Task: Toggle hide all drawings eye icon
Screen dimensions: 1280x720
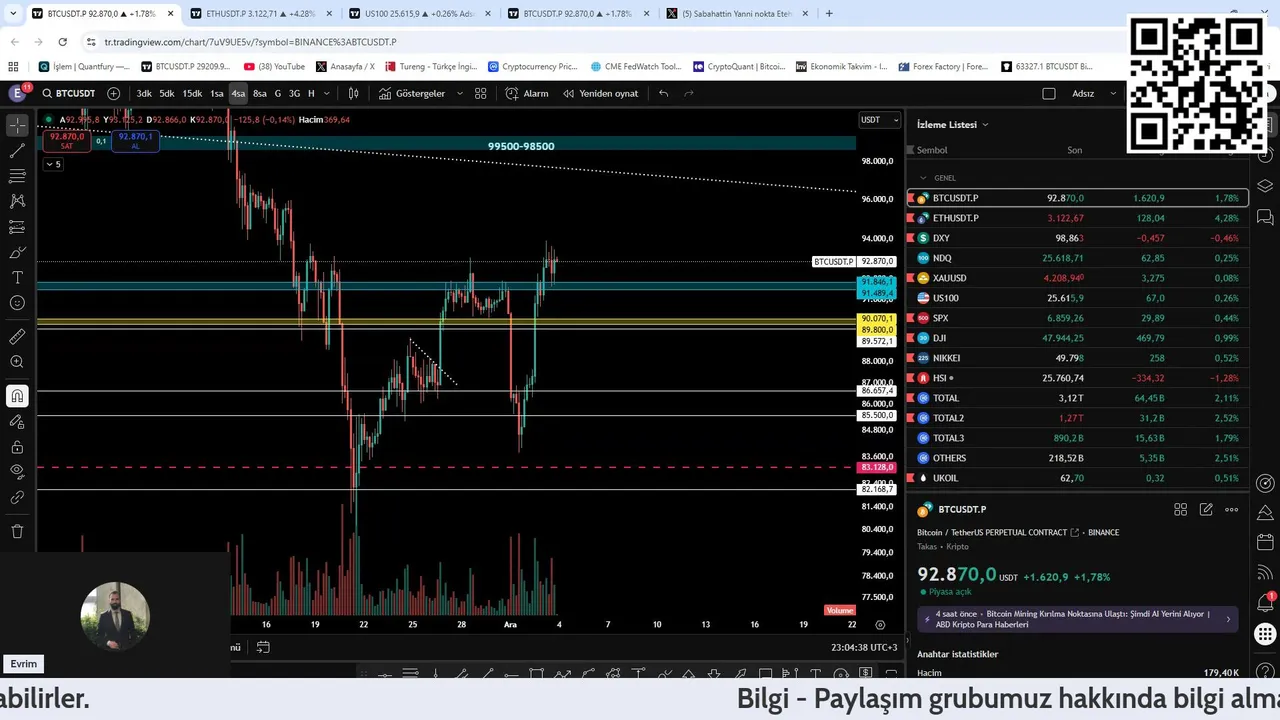Action: (17, 472)
